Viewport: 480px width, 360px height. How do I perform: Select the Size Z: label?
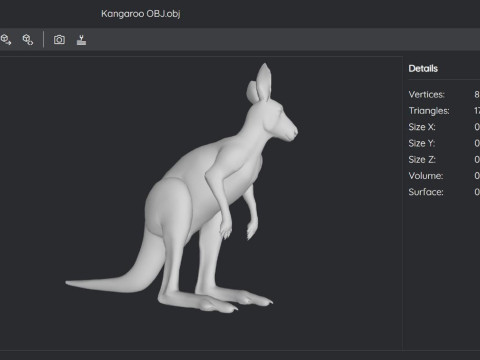coord(422,160)
